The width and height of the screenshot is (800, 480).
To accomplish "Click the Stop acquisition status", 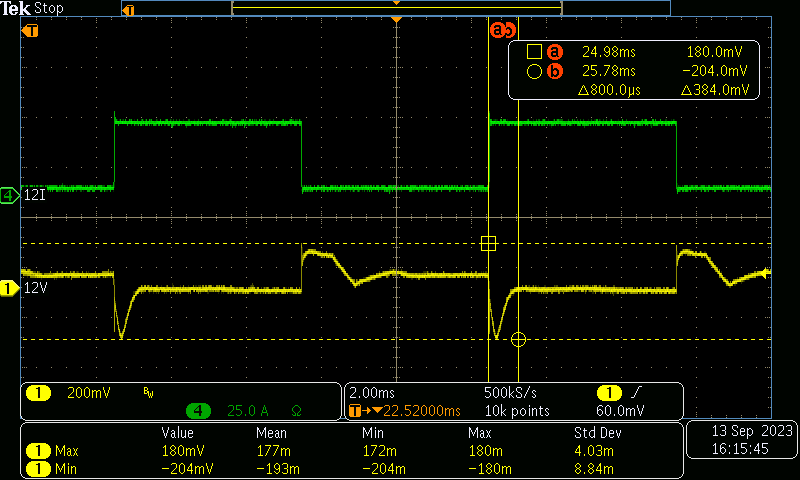I will pos(48,8).
